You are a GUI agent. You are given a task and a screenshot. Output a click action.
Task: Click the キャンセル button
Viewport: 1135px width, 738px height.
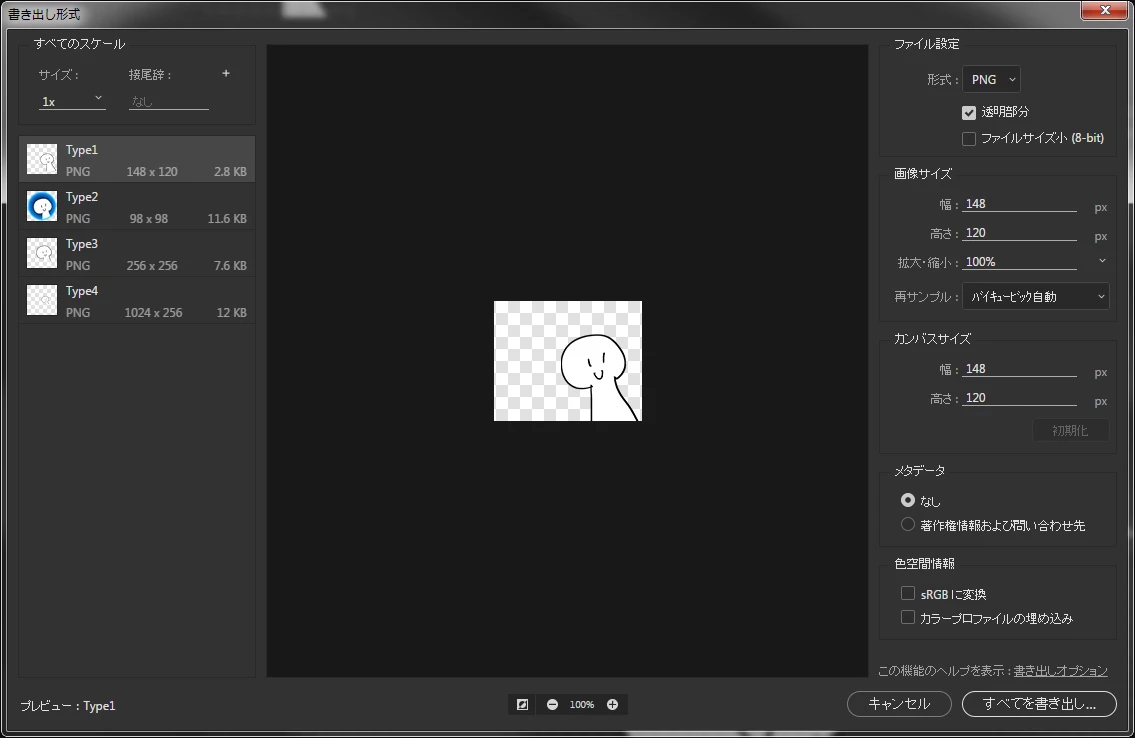coord(899,703)
